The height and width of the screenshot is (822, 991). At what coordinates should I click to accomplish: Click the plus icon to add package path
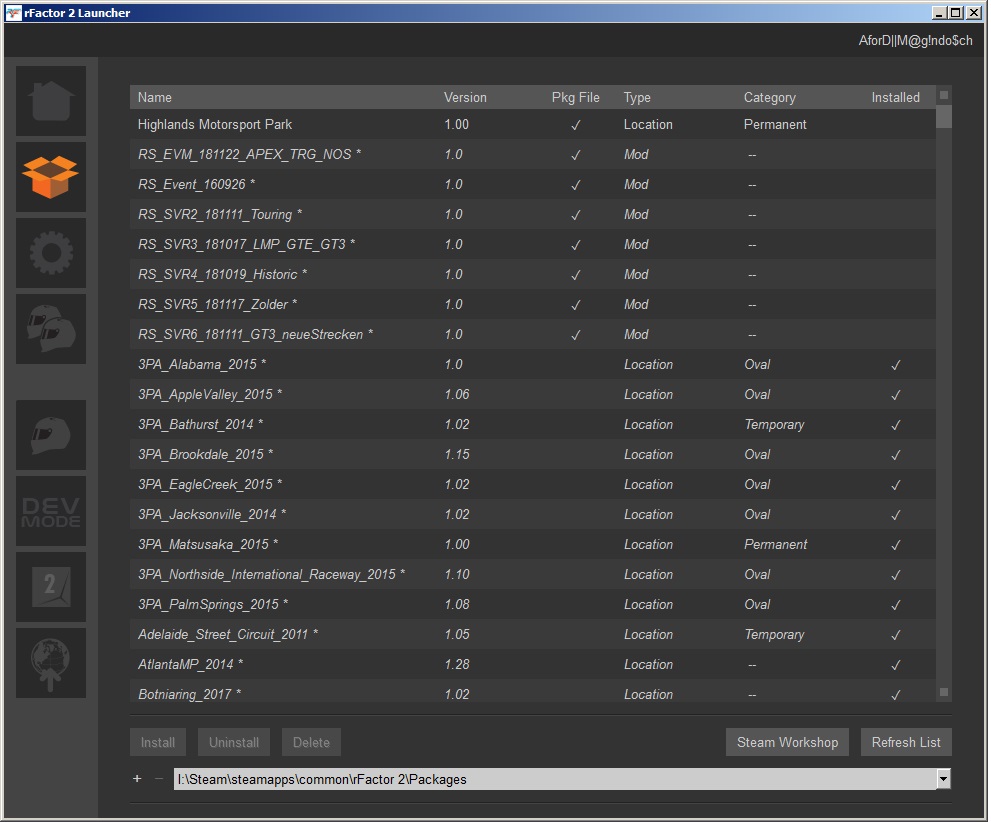pos(137,779)
